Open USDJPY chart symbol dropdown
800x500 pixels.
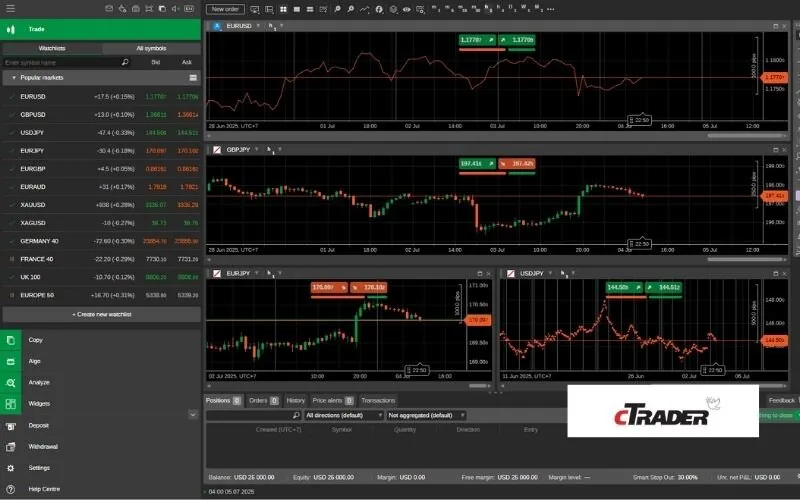coord(550,273)
